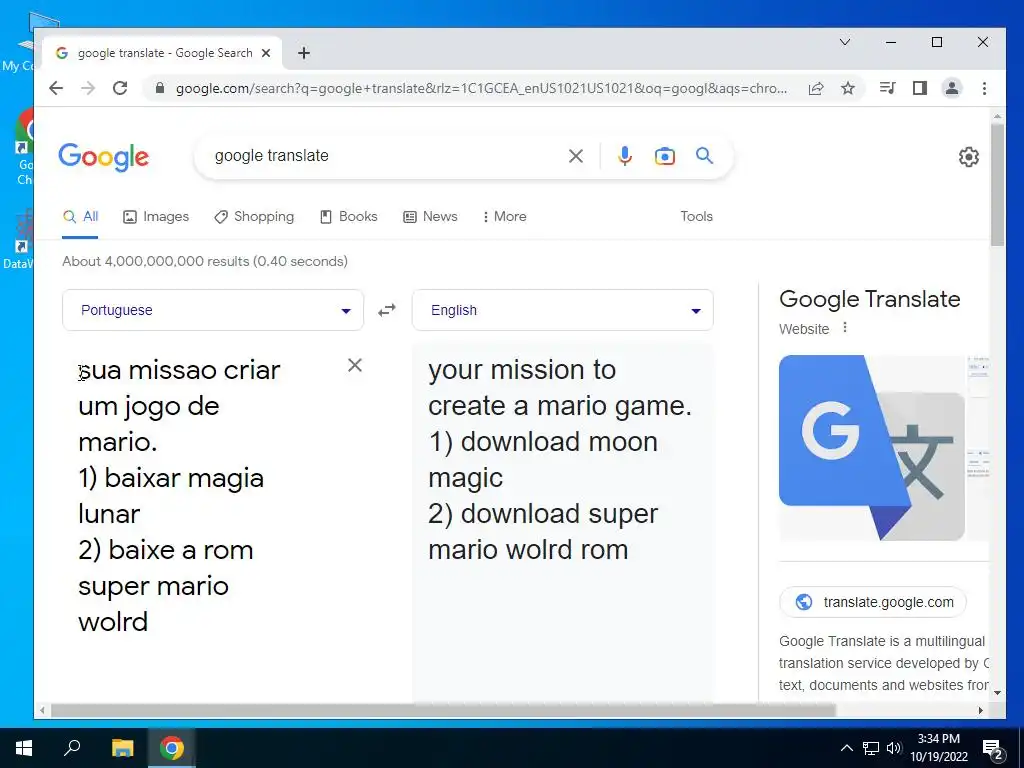Viewport: 1024px width, 768px height.
Task: Reload the current Google page
Action: [x=120, y=88]
